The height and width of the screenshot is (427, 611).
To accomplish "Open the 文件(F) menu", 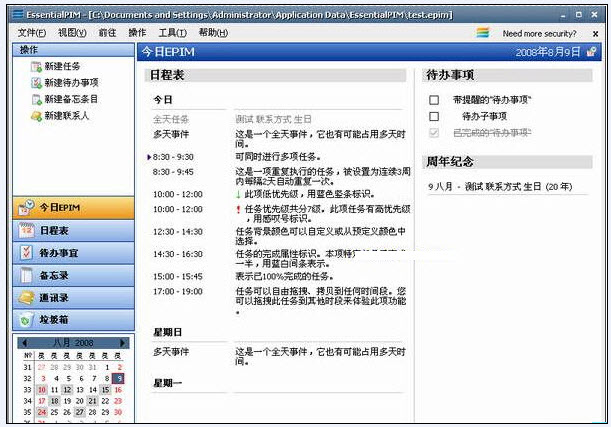I will click(x=32, y=33).
